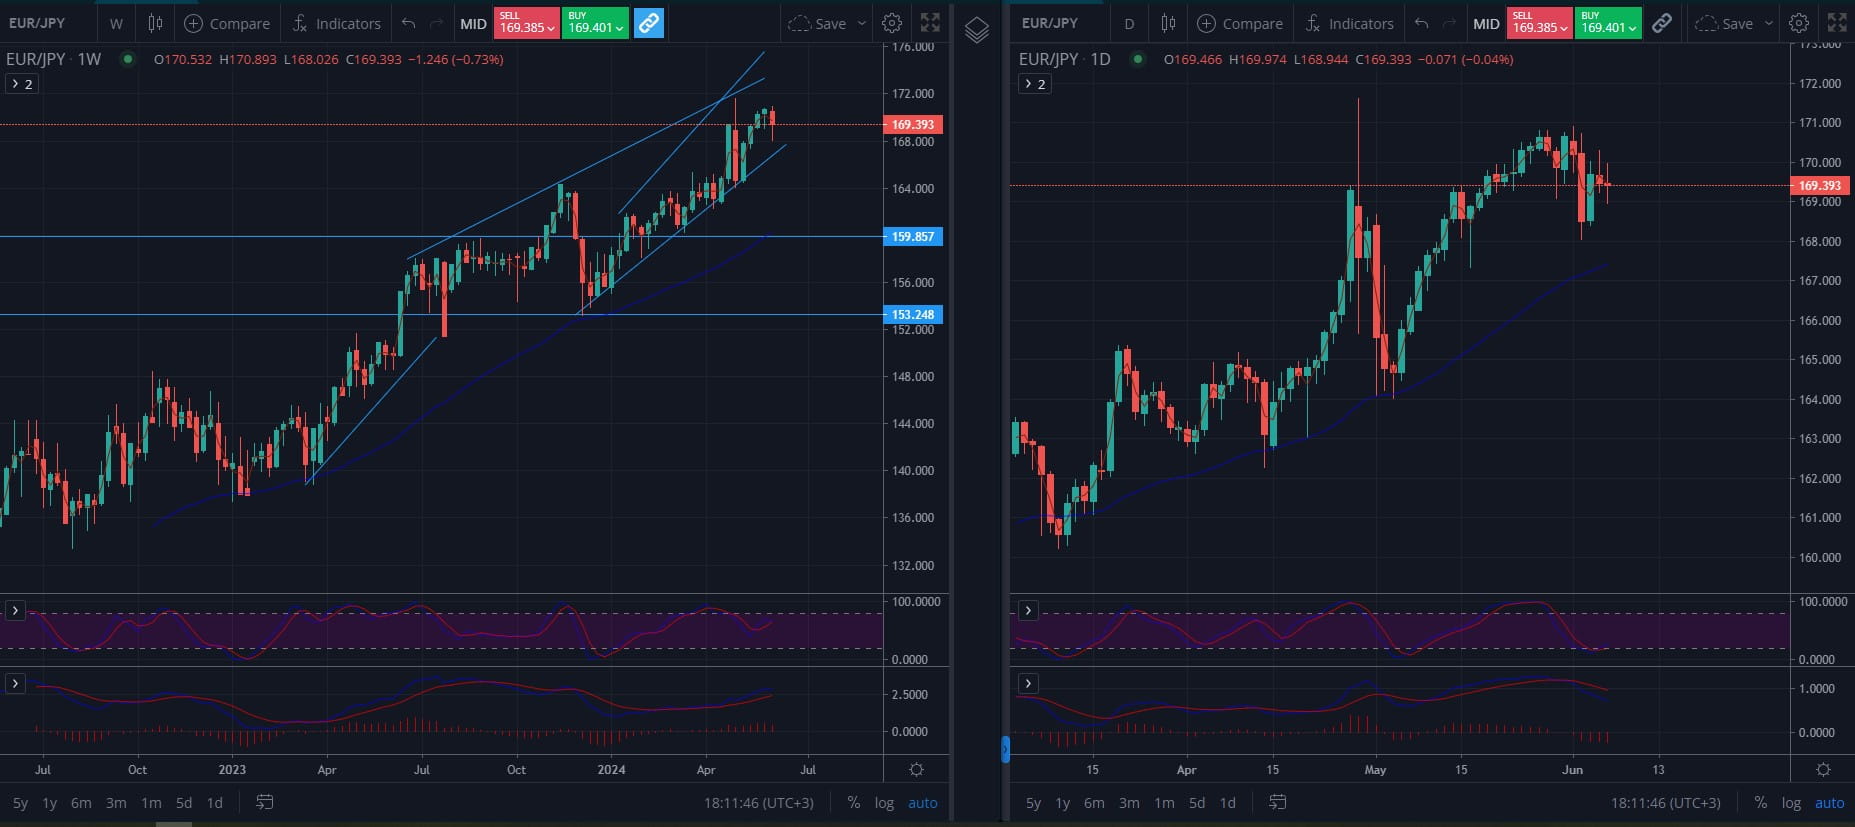Image resolution: width=1855 pixels, height=827 pixels.
Task: Open candlestick chart style in right chart
Action: [1168, 23]
